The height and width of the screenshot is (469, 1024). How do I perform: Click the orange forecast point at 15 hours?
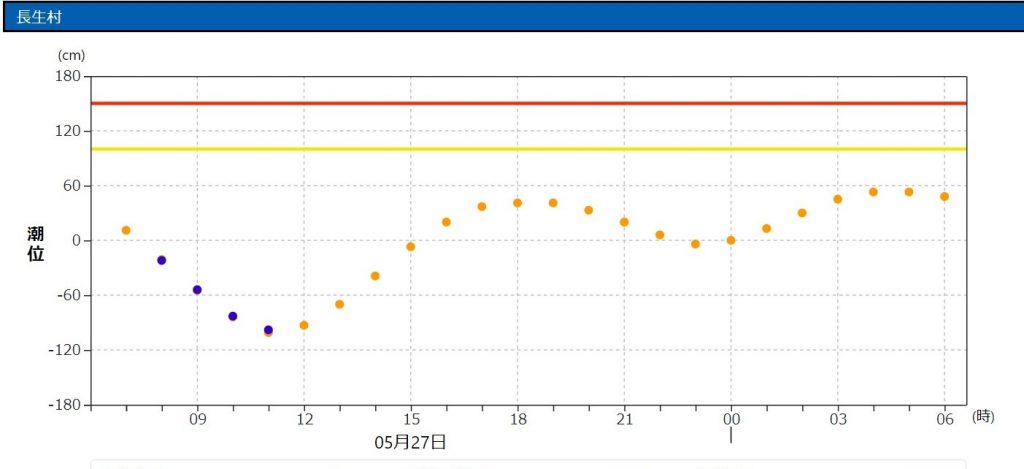[x=411, y=247]
